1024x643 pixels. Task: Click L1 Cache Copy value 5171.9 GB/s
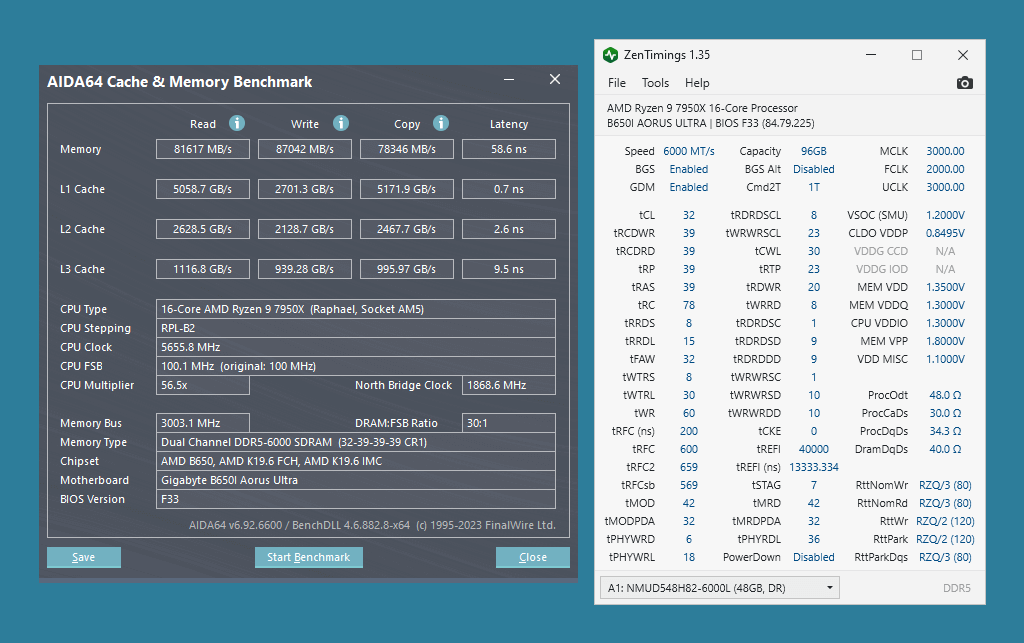[406, 189]
